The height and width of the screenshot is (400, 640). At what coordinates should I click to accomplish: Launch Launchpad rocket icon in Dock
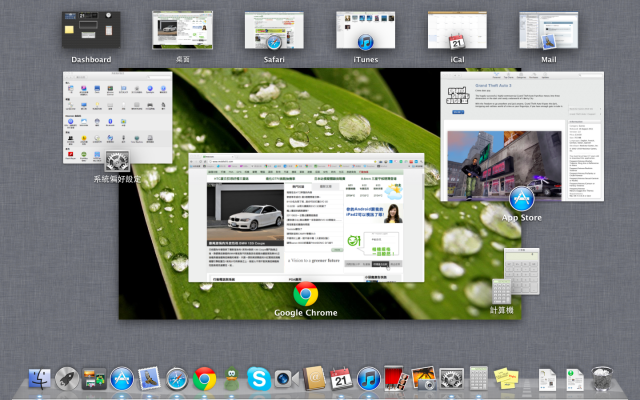[67, 378]
